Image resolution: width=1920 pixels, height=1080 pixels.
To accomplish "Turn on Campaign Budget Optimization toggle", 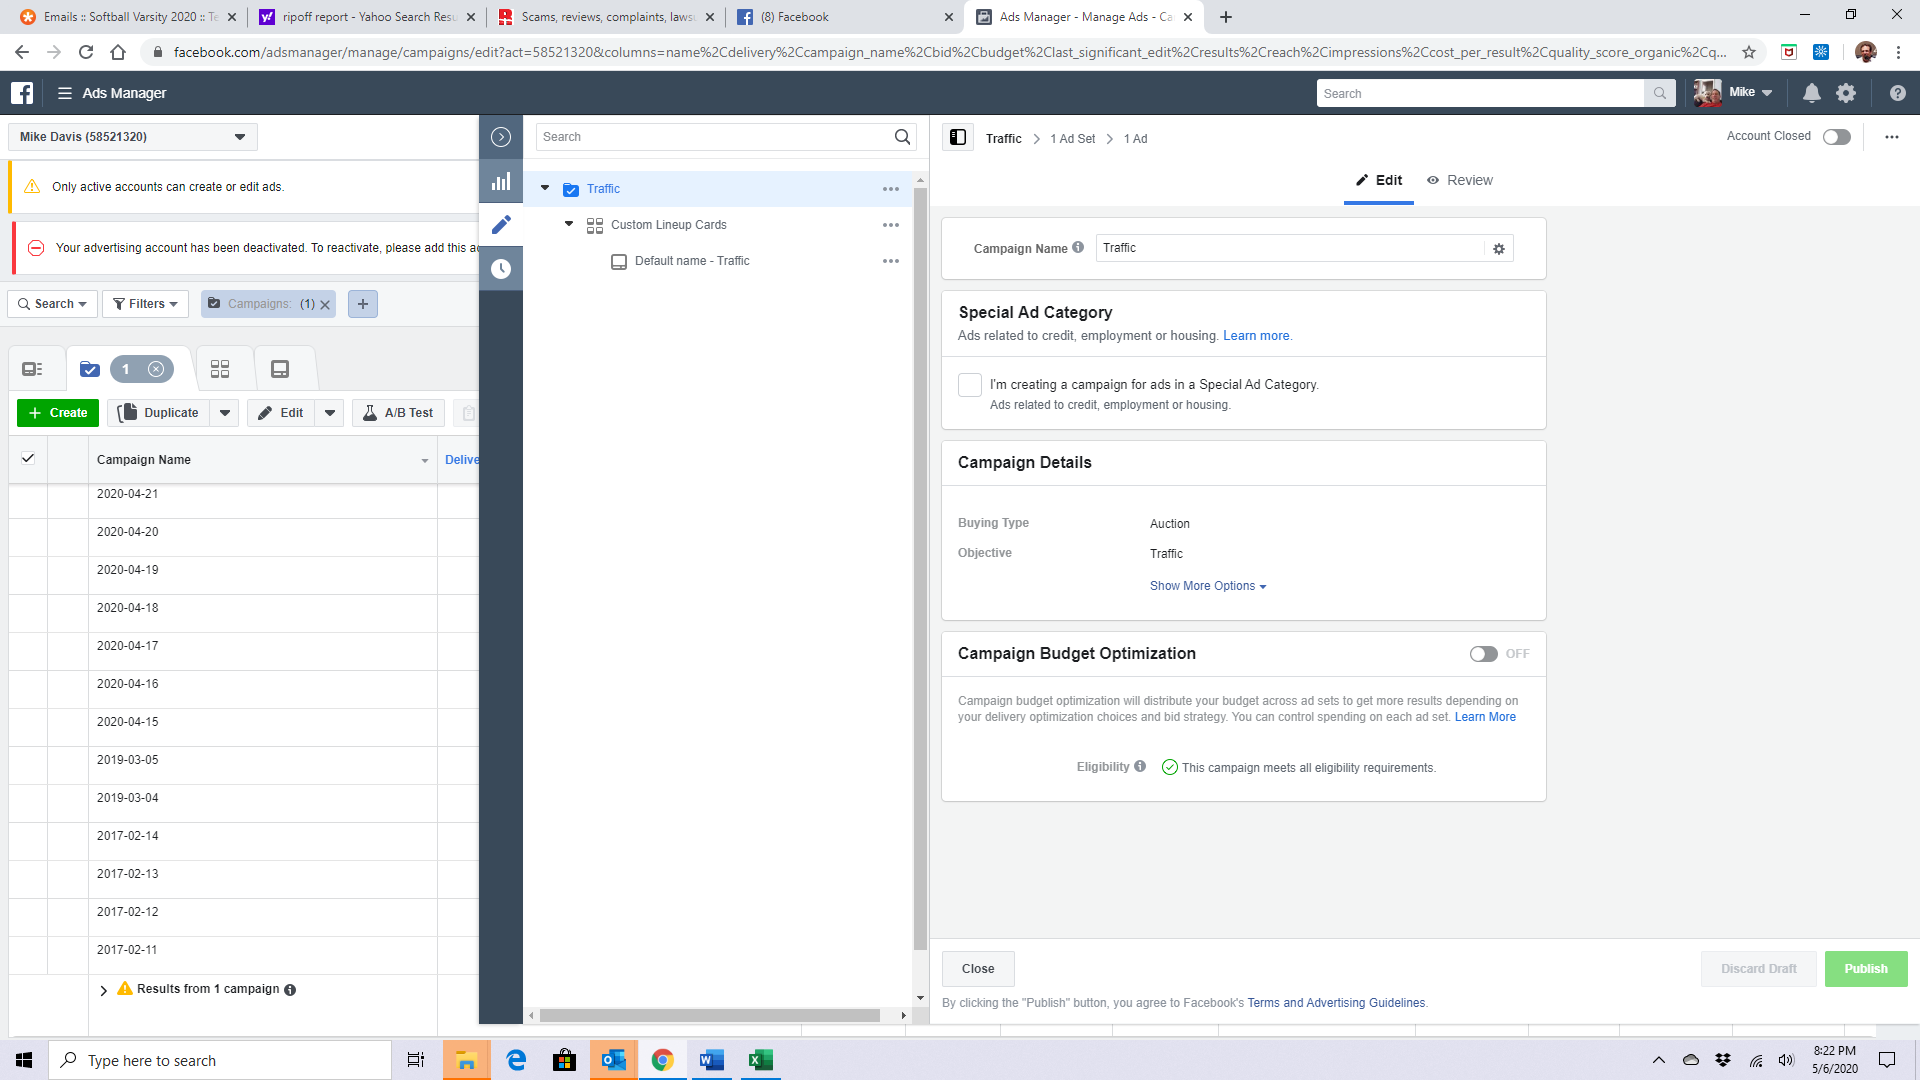I will (1483, 654).
